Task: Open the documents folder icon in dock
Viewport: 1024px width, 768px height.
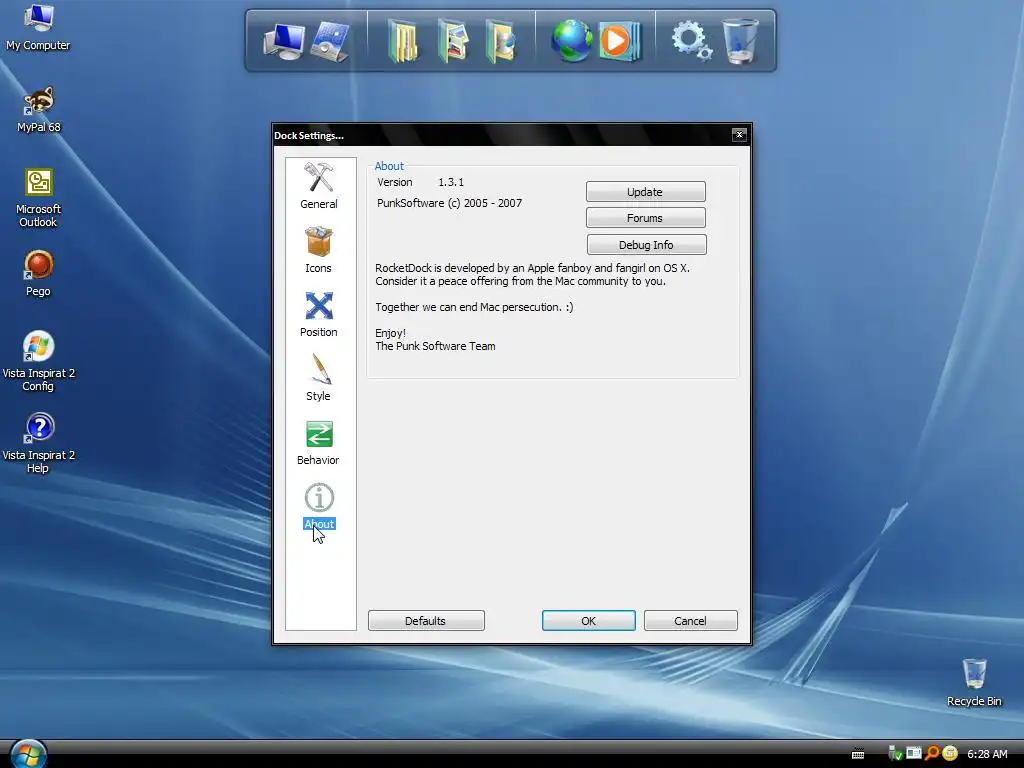Action: click(403, 42)
